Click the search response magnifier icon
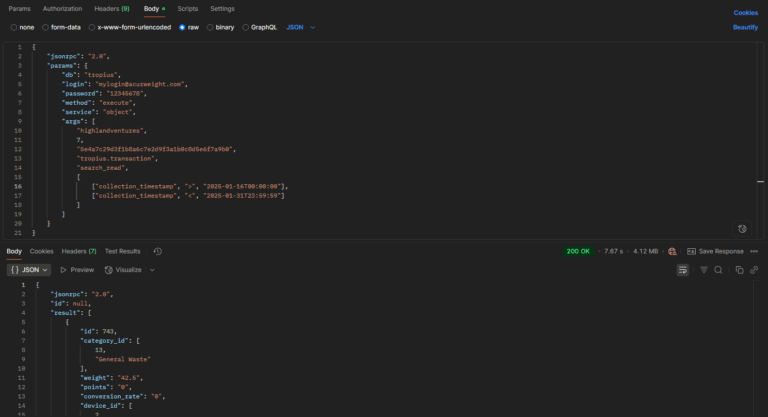 tap(718, 270)
